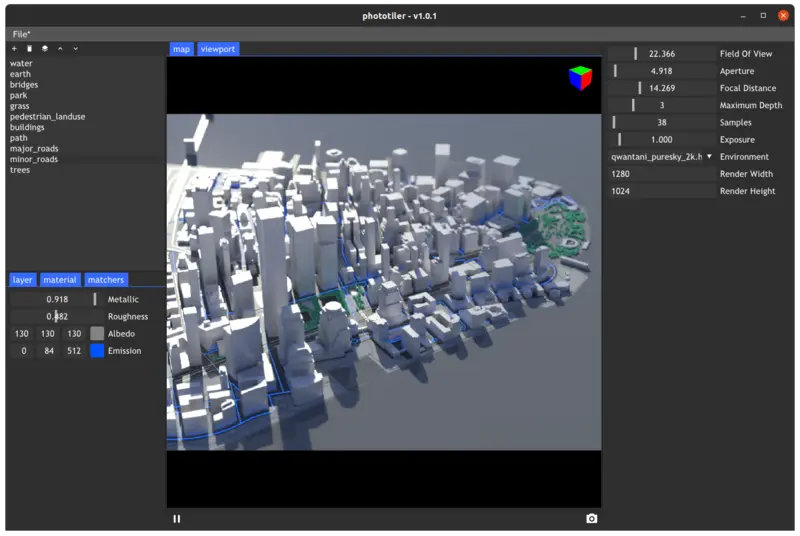Click the blue Emission color swatch
800x536 pixels.
coord(97,351)
